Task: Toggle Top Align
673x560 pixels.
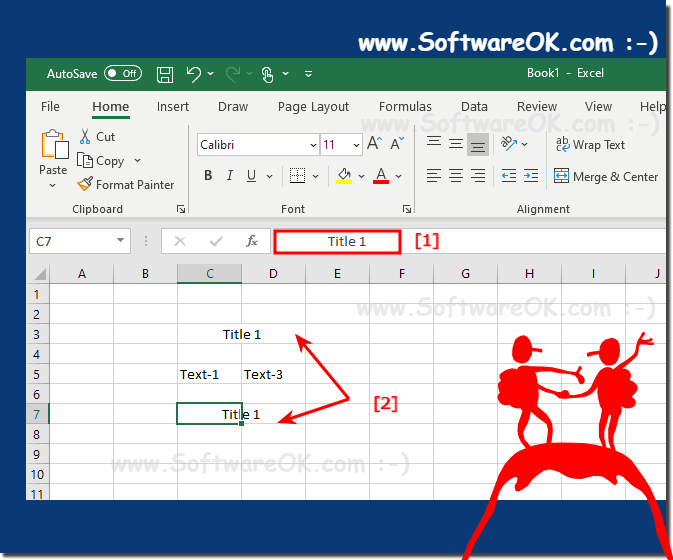Action: coord(434,143)
